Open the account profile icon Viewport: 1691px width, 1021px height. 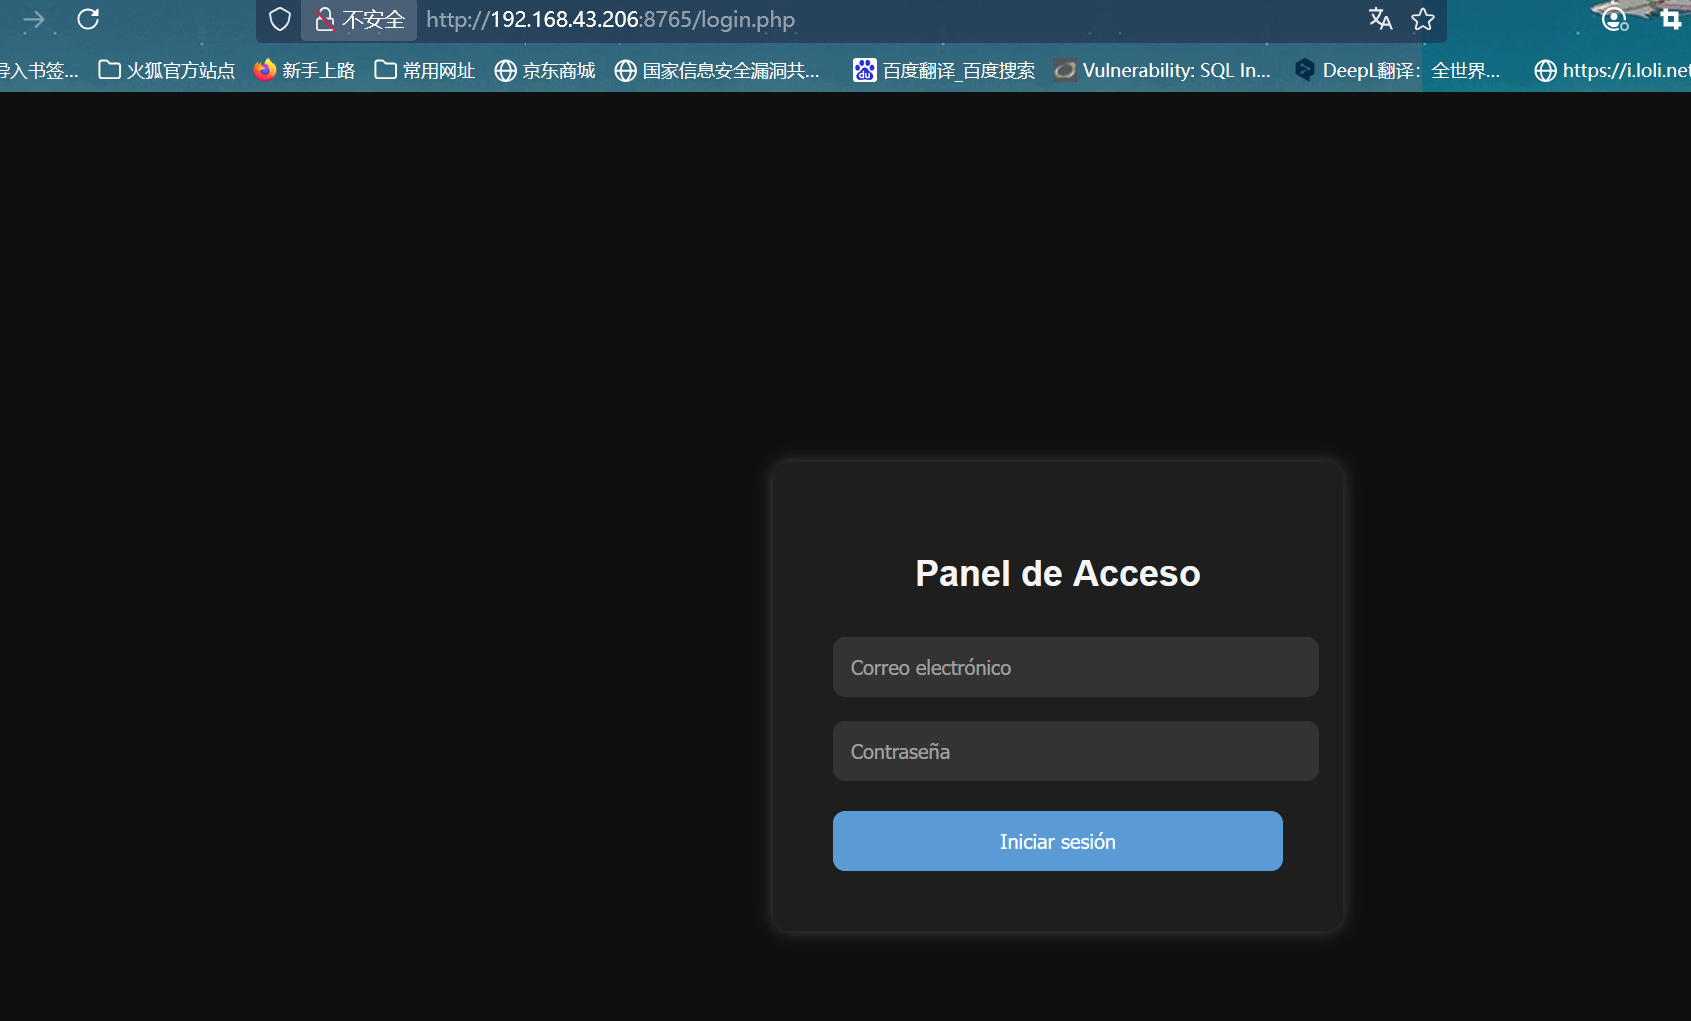(x=1615, y=19)
